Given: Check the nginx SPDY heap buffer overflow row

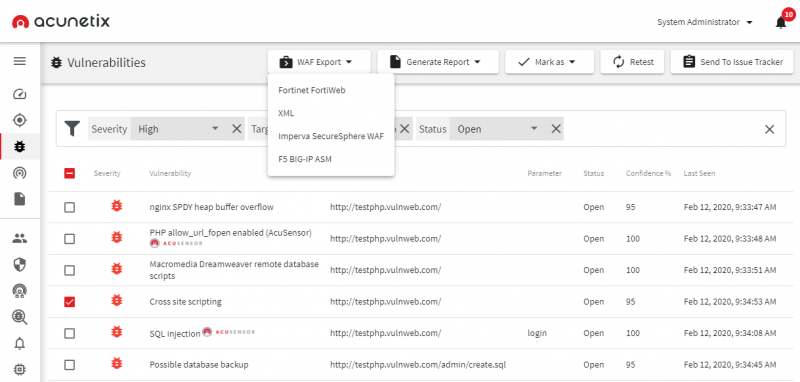Looking at the screenshot, I should (x=69, y=207).
